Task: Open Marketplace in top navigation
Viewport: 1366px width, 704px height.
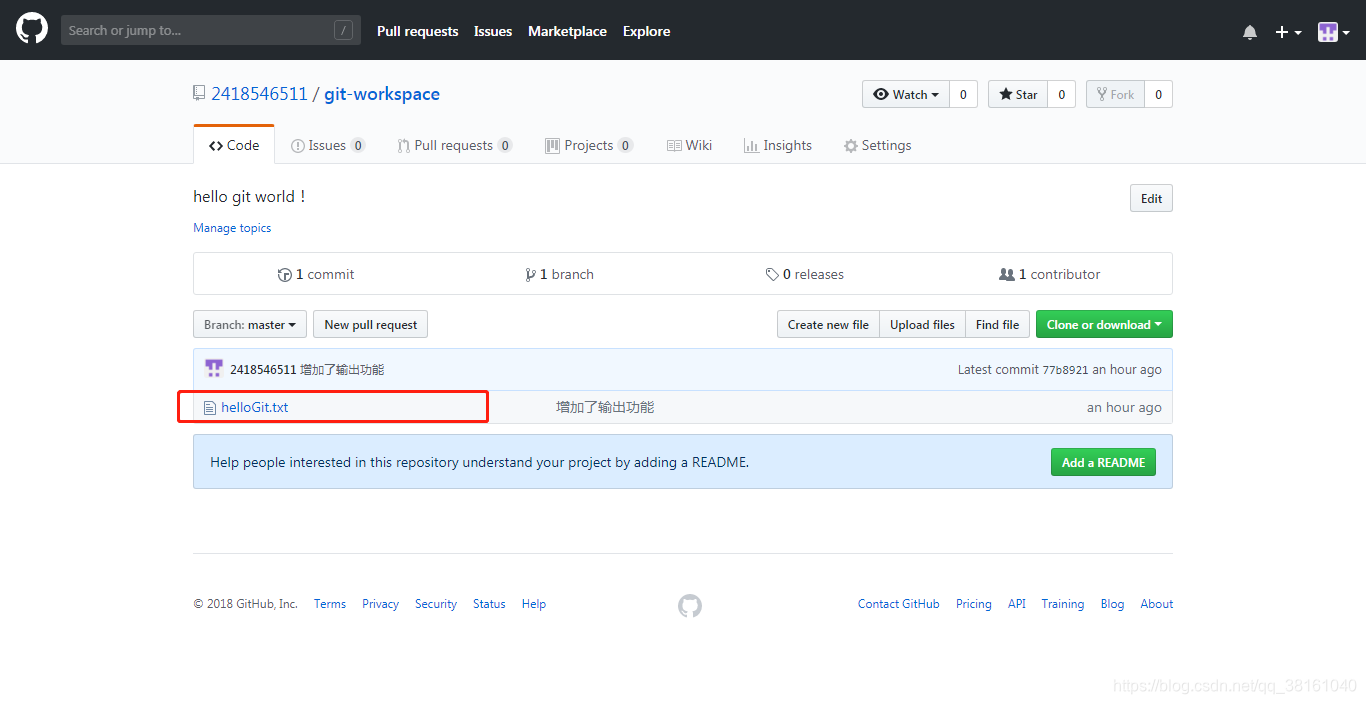Action: pos(567,31)
